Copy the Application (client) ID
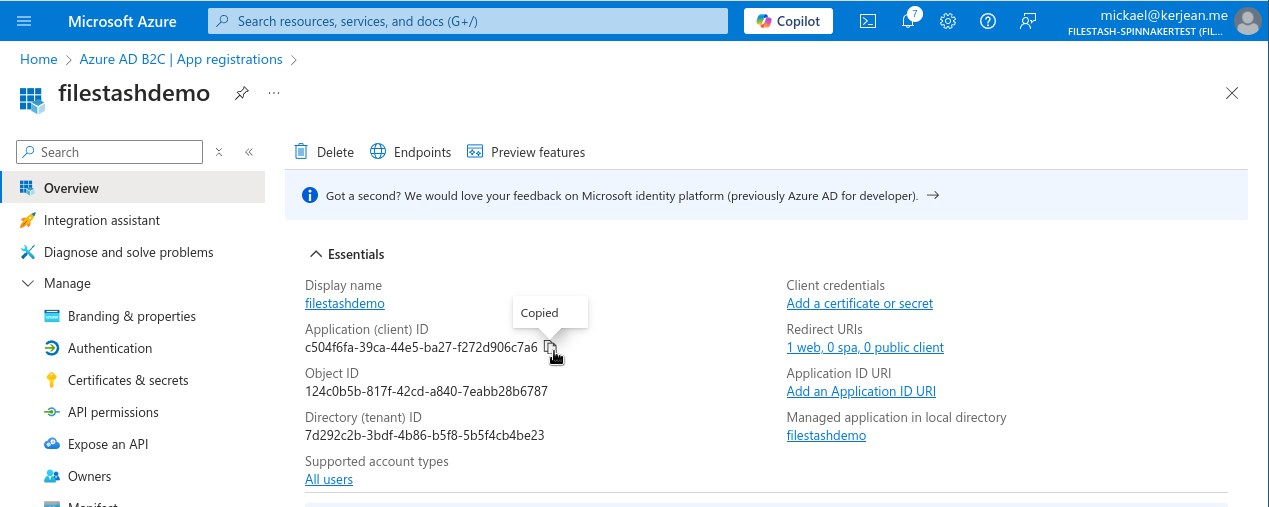 point(550,347)
